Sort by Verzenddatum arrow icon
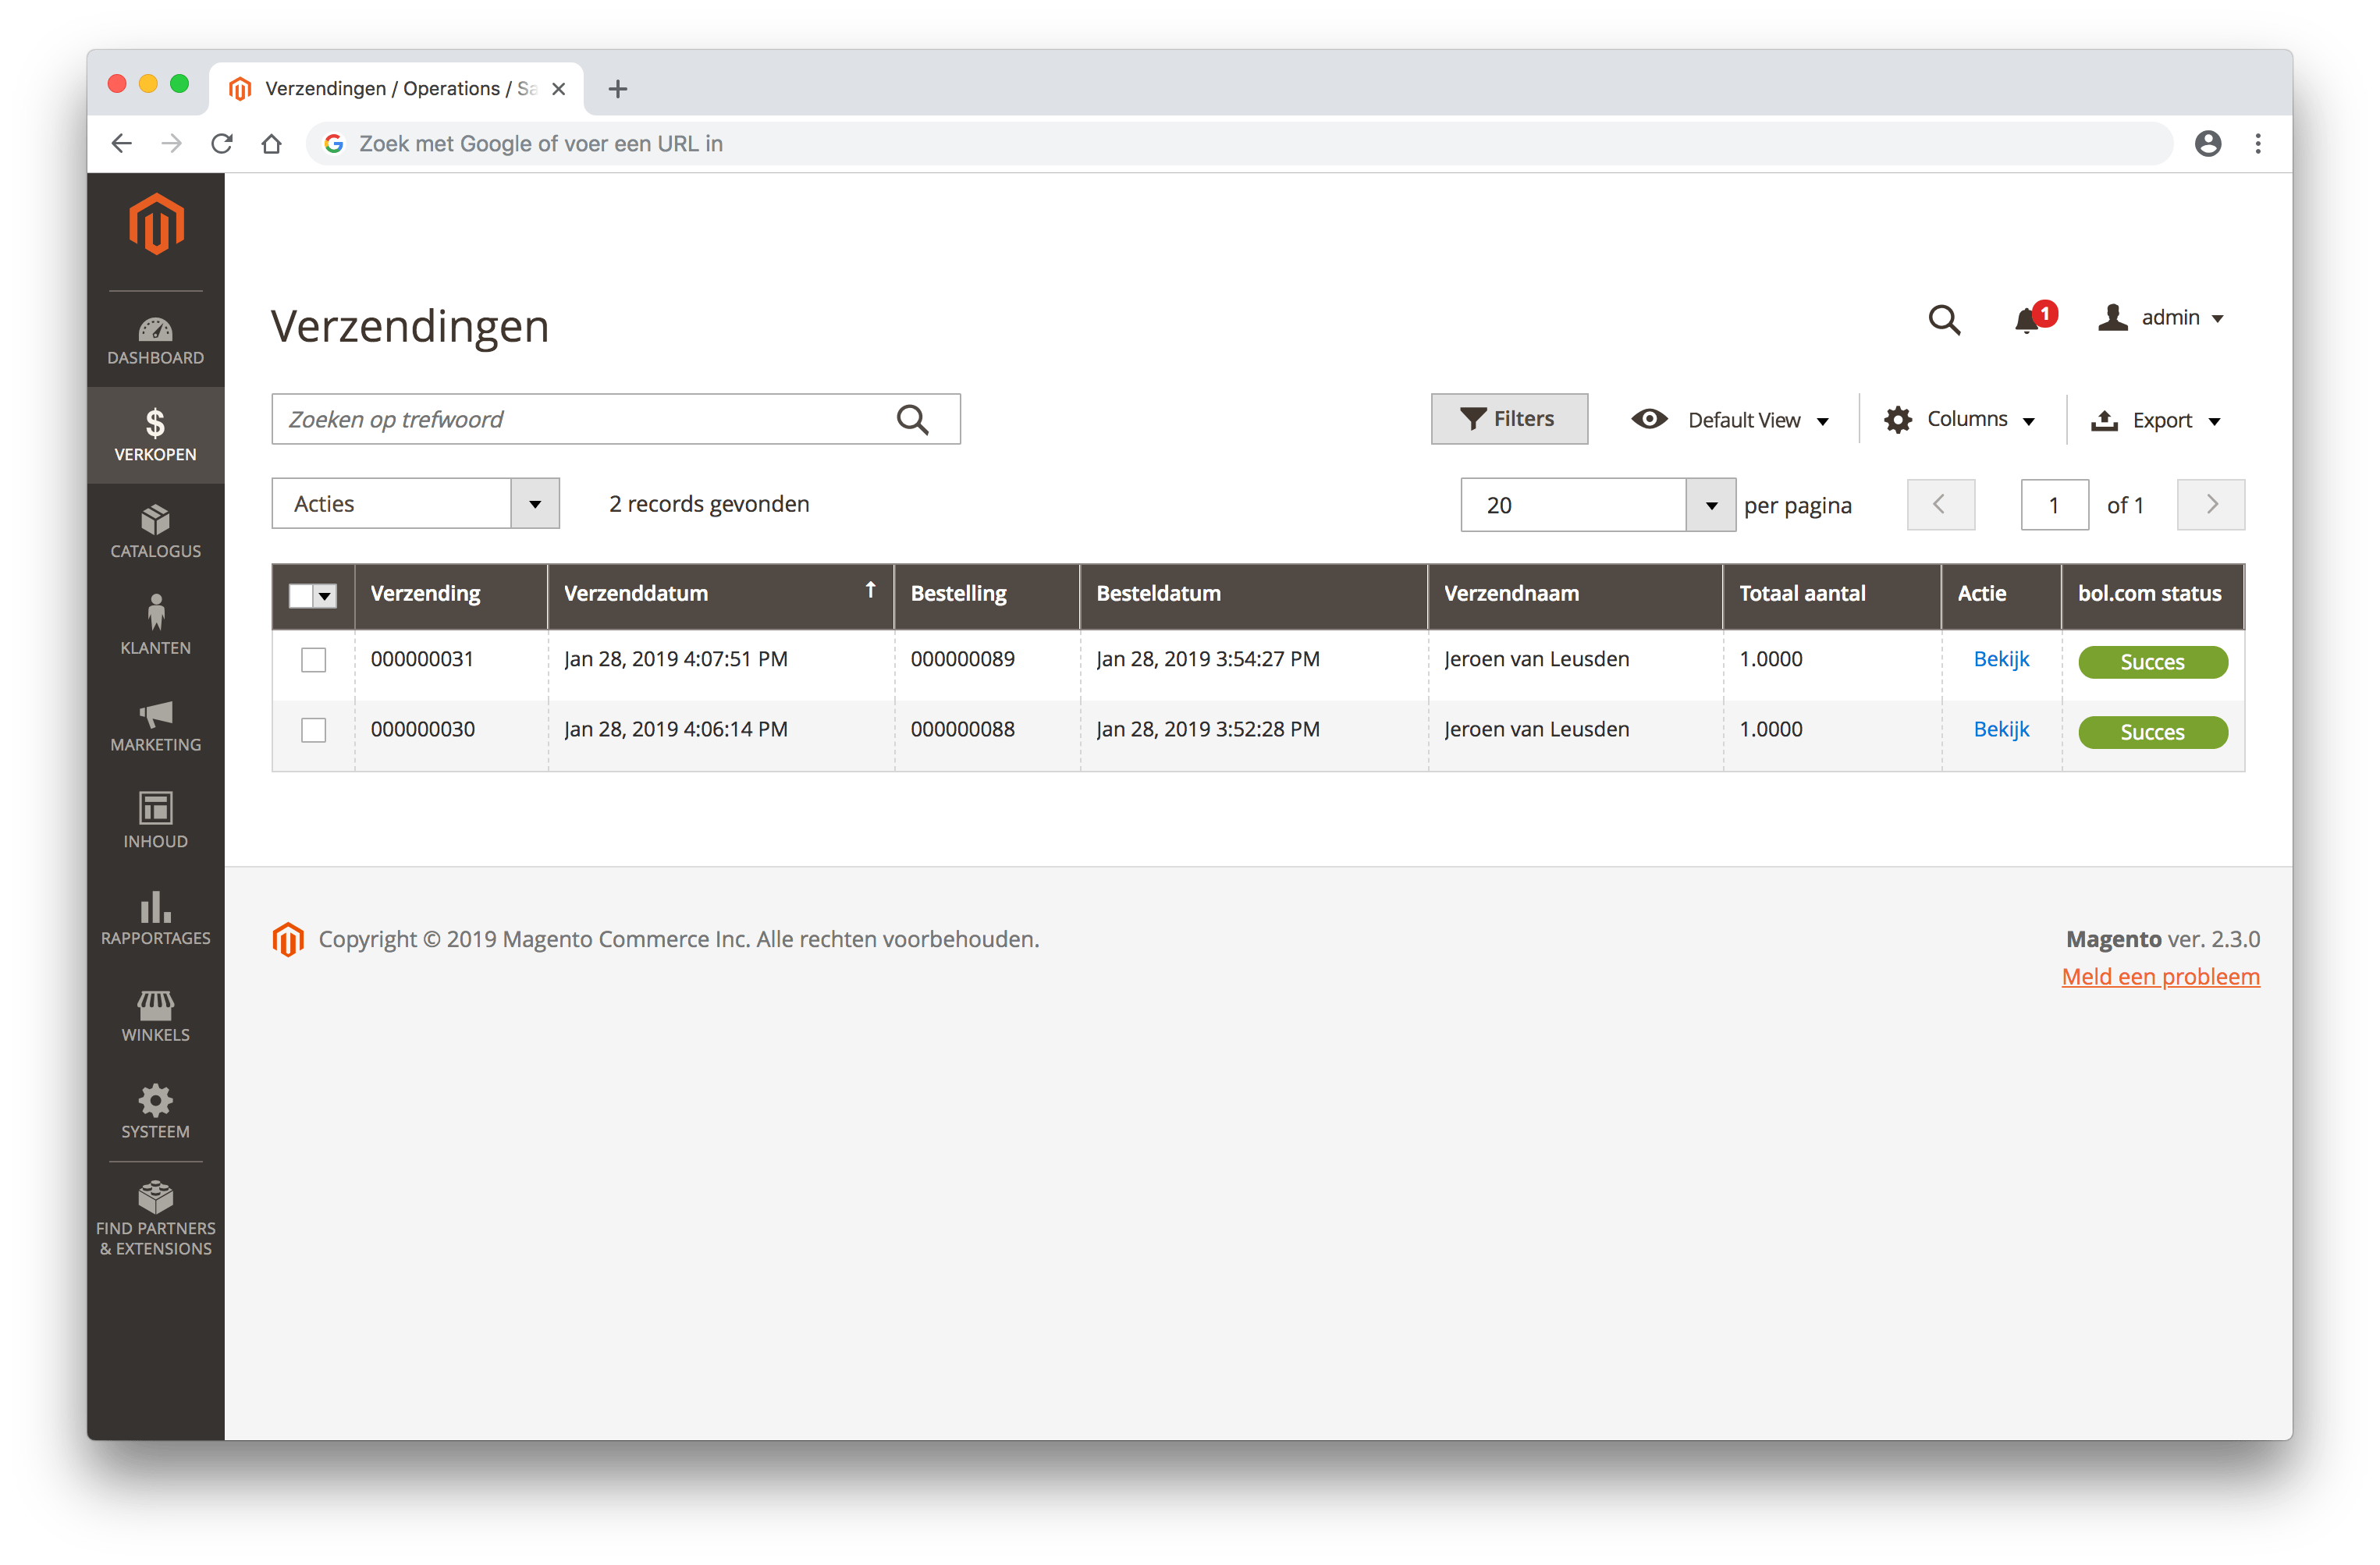Screen dimensions: 2380x1565 click(870, 591)
